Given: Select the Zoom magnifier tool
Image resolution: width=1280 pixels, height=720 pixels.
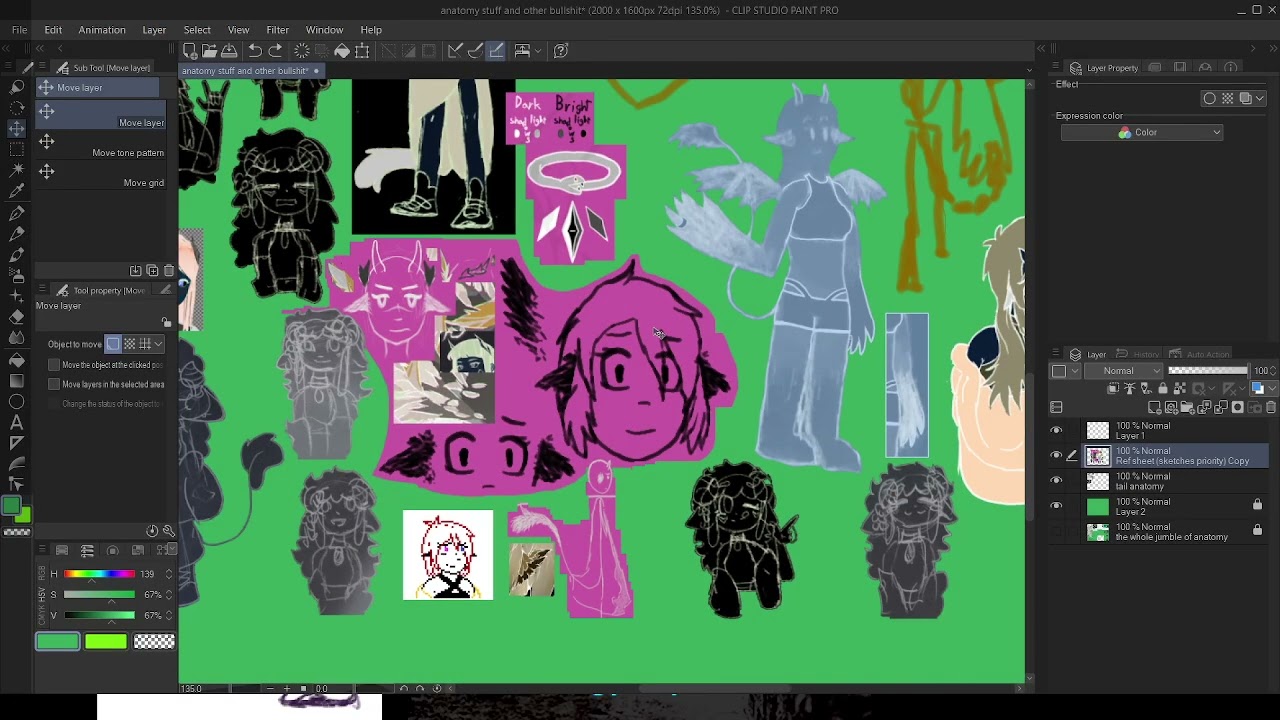Looking at the screenshot, I should (x=17, y=87).
